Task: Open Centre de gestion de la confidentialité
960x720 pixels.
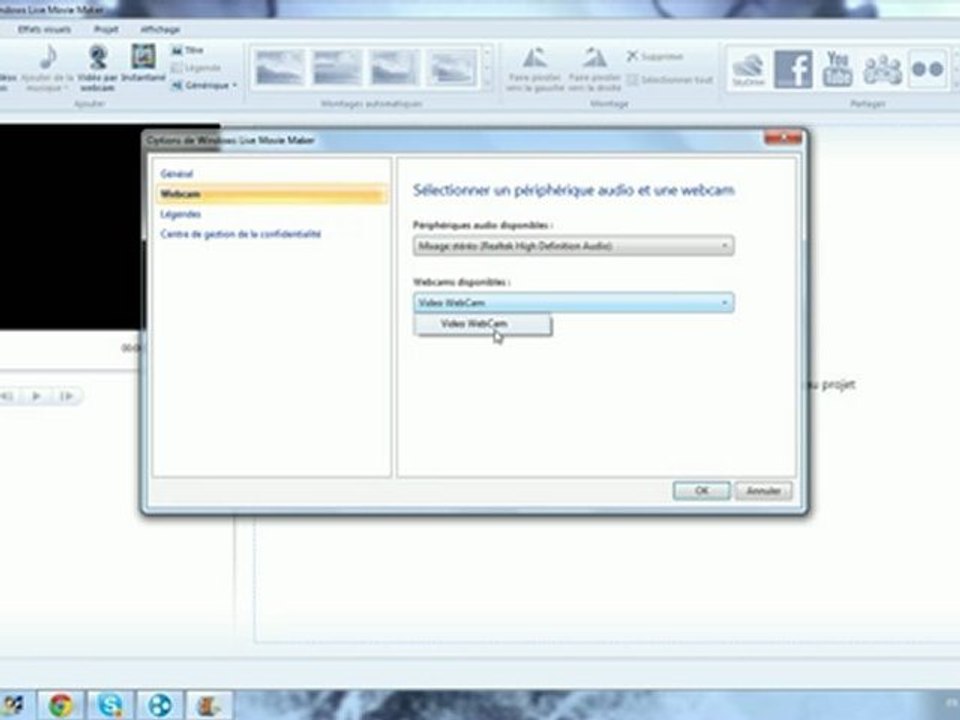Action: point(241,234)
